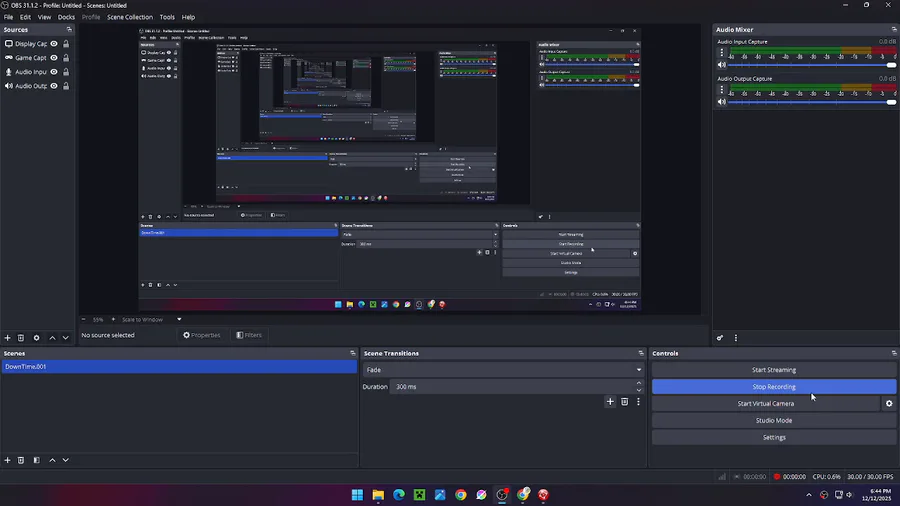Open scene filters icon in Scenes toolbar
Image resolution: width=900 pixels, height=506 pixels.
(x=36, y=460)
